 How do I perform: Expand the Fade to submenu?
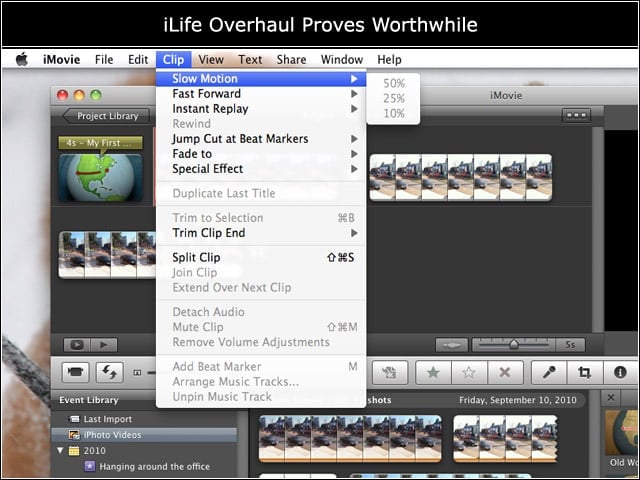(x=261, y=154)
